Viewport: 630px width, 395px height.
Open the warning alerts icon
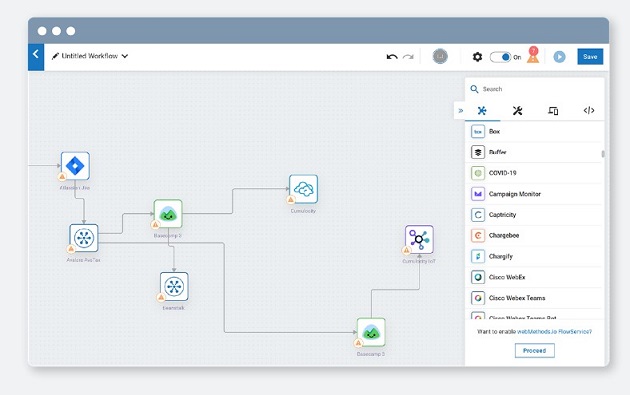[533, 55]
